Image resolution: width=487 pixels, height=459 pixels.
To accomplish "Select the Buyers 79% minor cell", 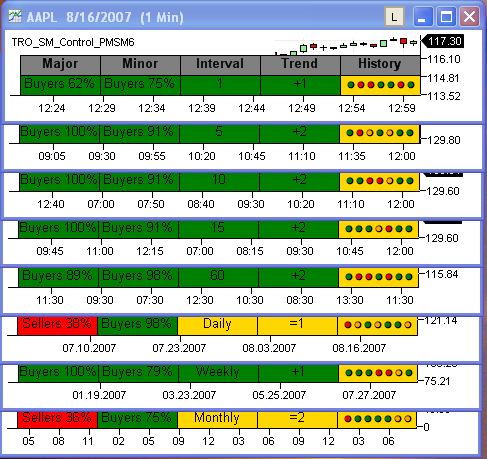I will [138, 373].
